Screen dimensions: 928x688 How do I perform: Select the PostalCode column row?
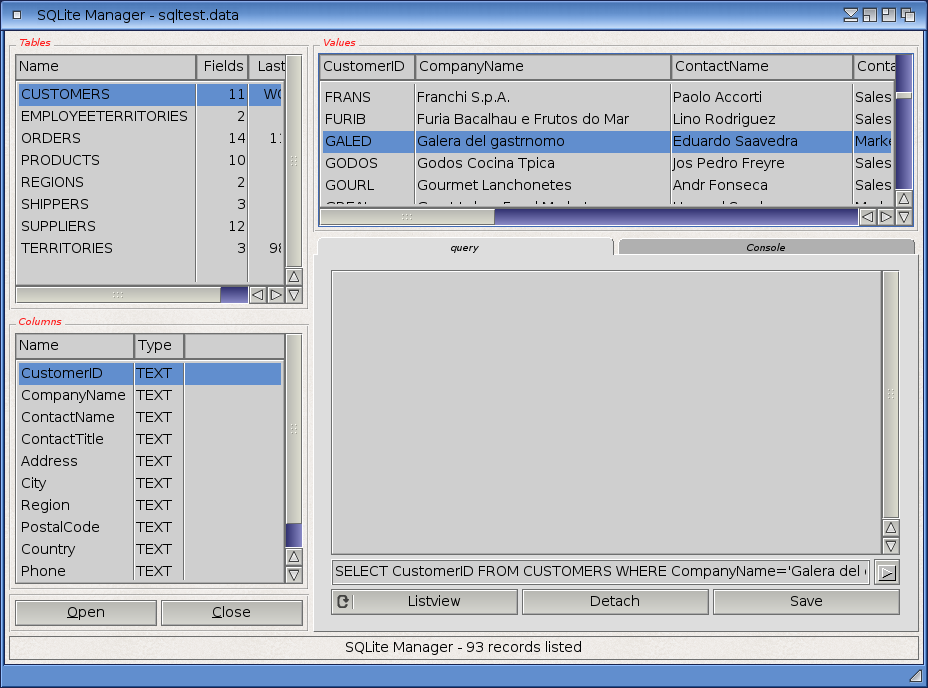pyautogui.click(x=149, y=527)
